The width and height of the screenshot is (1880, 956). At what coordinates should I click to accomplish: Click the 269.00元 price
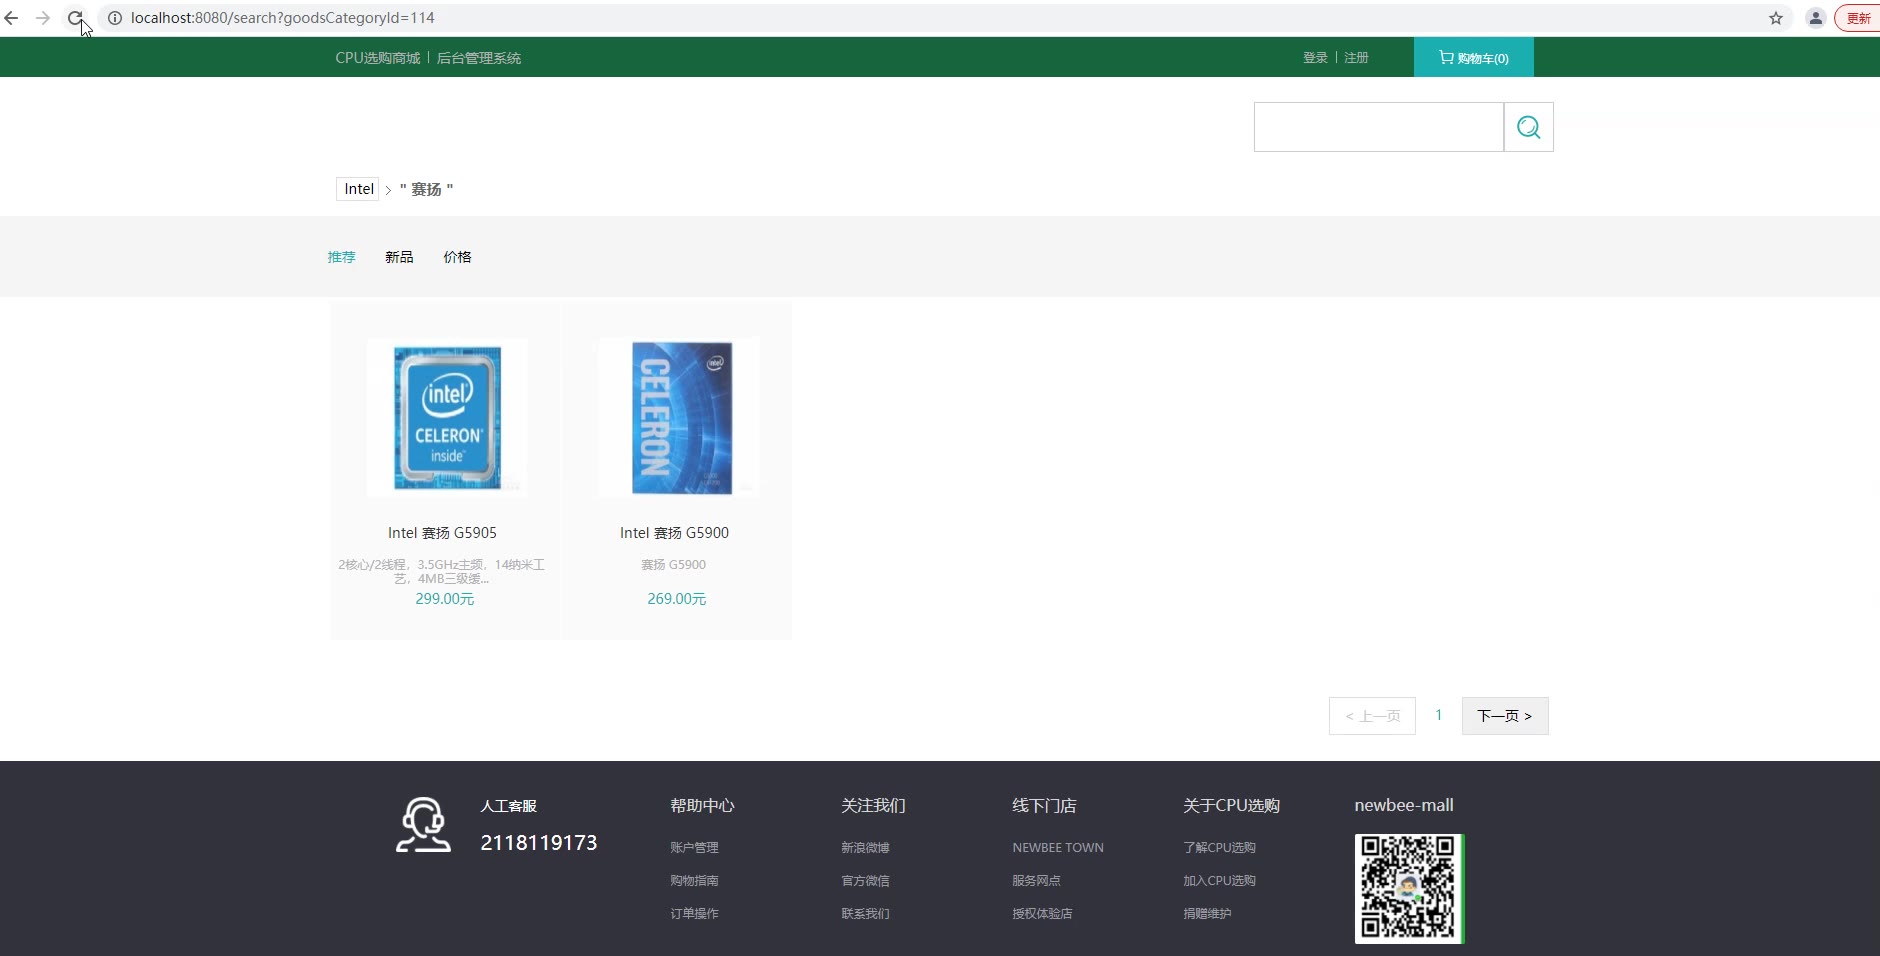click(x=677, y=599)
